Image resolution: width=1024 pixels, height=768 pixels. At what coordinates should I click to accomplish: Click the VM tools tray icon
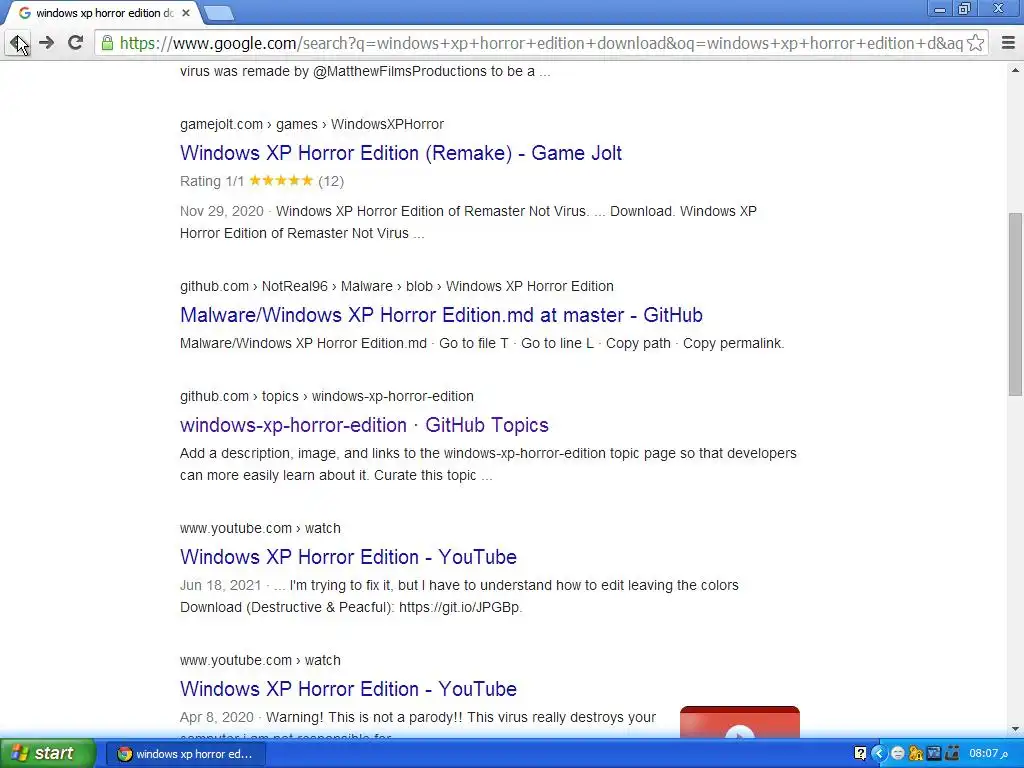point(934,754)
